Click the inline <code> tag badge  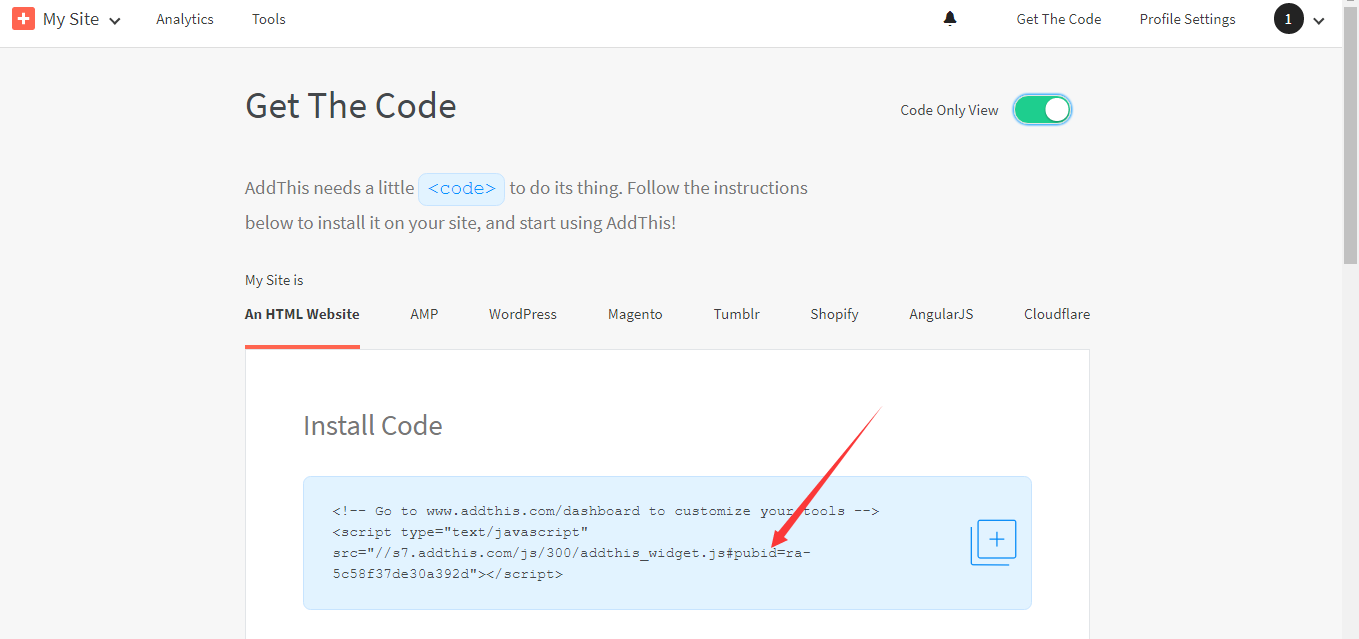[462, 188]
